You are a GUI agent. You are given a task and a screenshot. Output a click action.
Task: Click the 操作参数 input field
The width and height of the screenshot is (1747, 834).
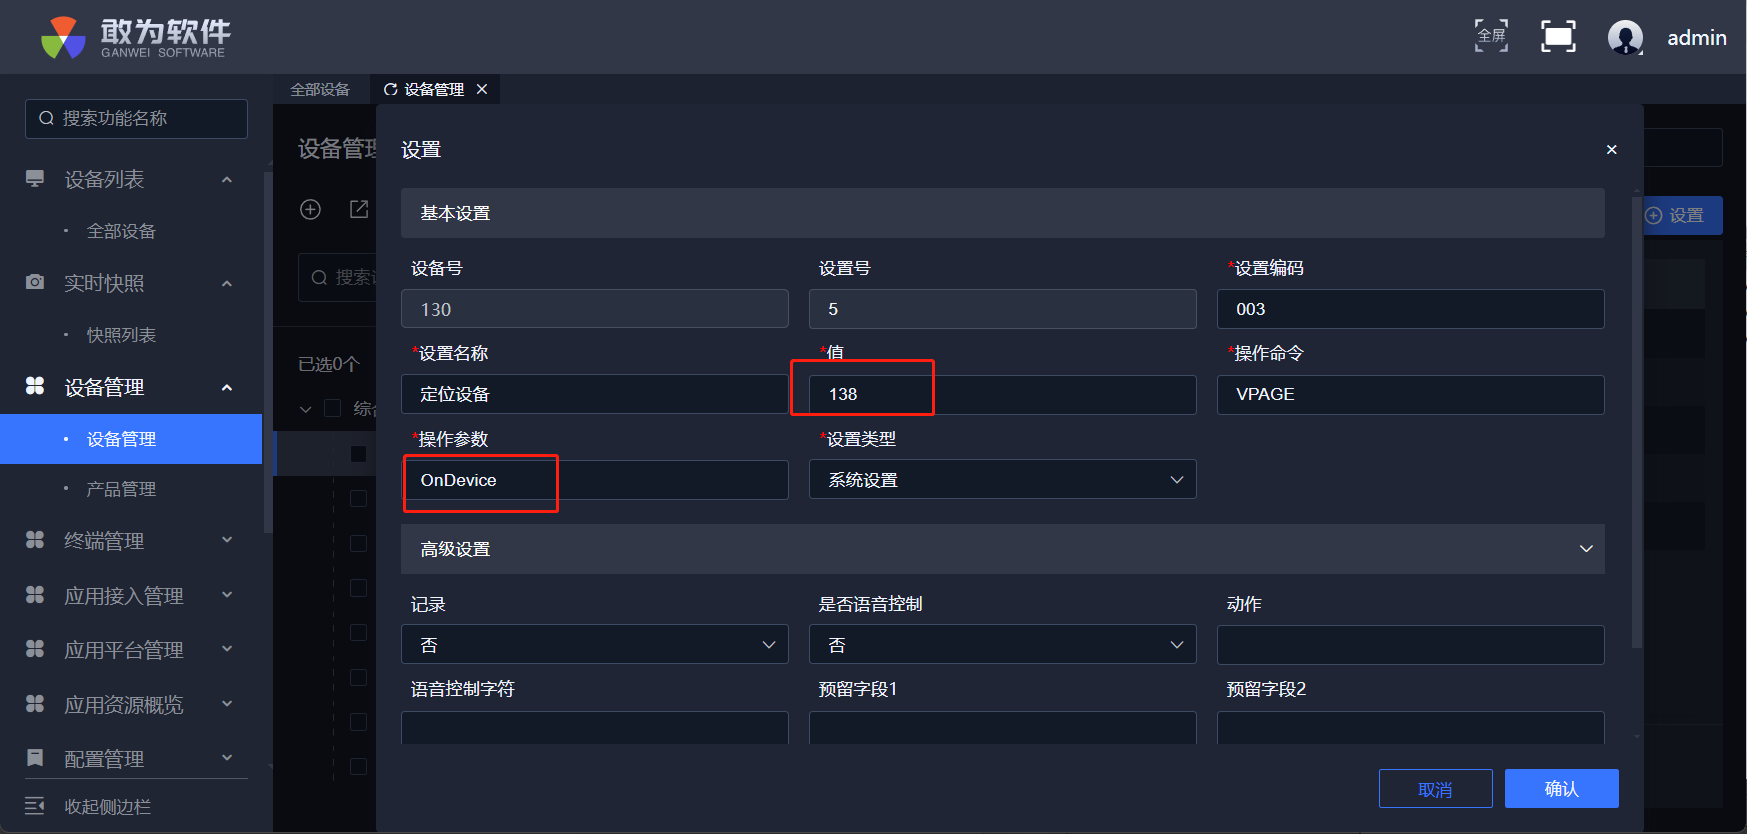(594, 480)
